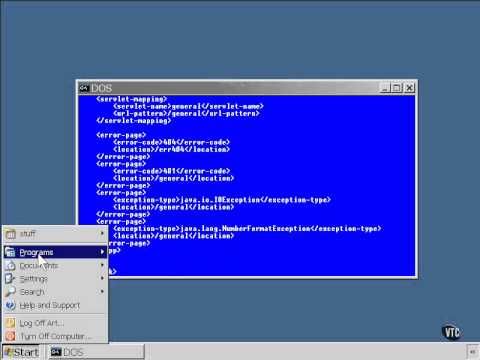This screenshot has width=480, height=360.
Task: Click the DOS taskbar button
Action: tap(95, 352)
